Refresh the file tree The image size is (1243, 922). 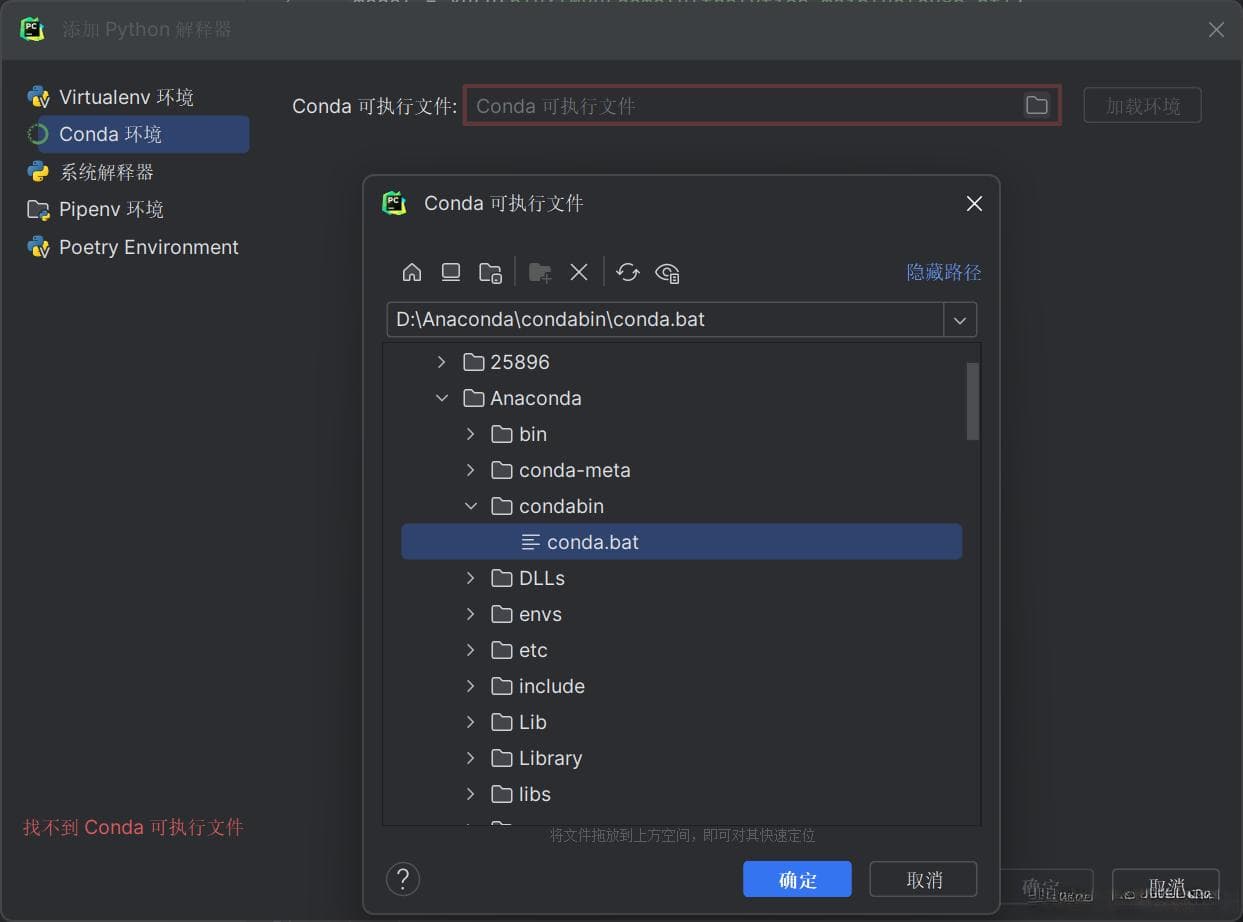(x=628, y=272)
